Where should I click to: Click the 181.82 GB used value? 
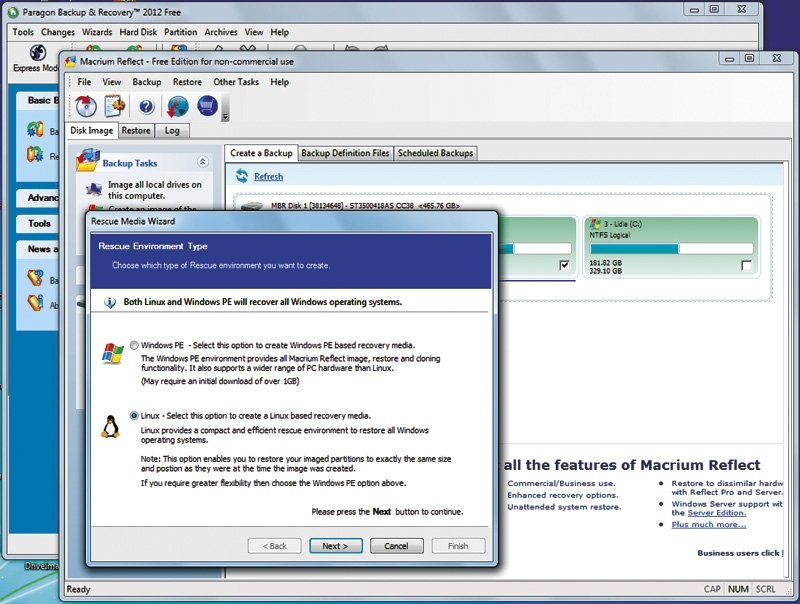pos(606,263)
